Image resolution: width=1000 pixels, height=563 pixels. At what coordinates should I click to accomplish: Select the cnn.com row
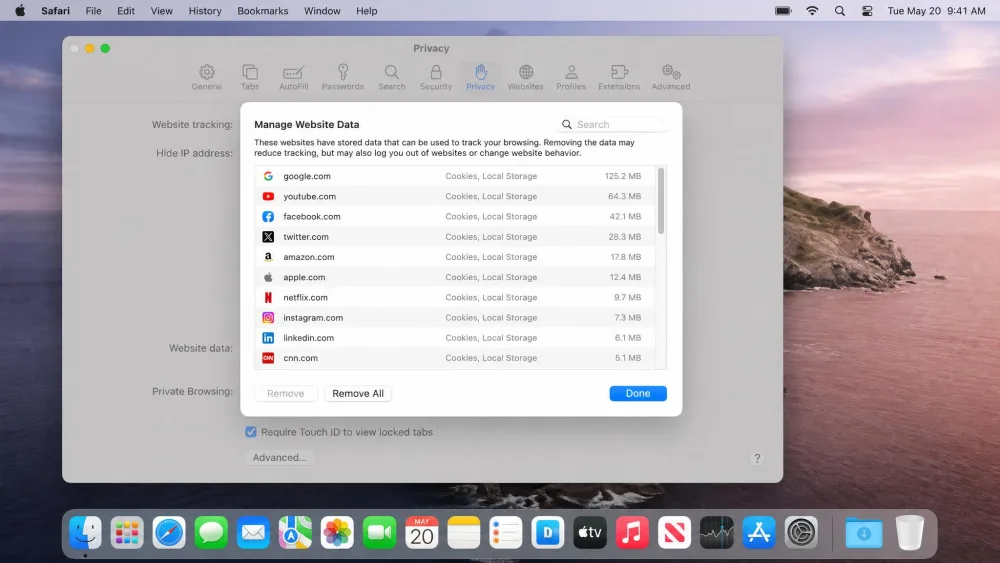point(455,358)
